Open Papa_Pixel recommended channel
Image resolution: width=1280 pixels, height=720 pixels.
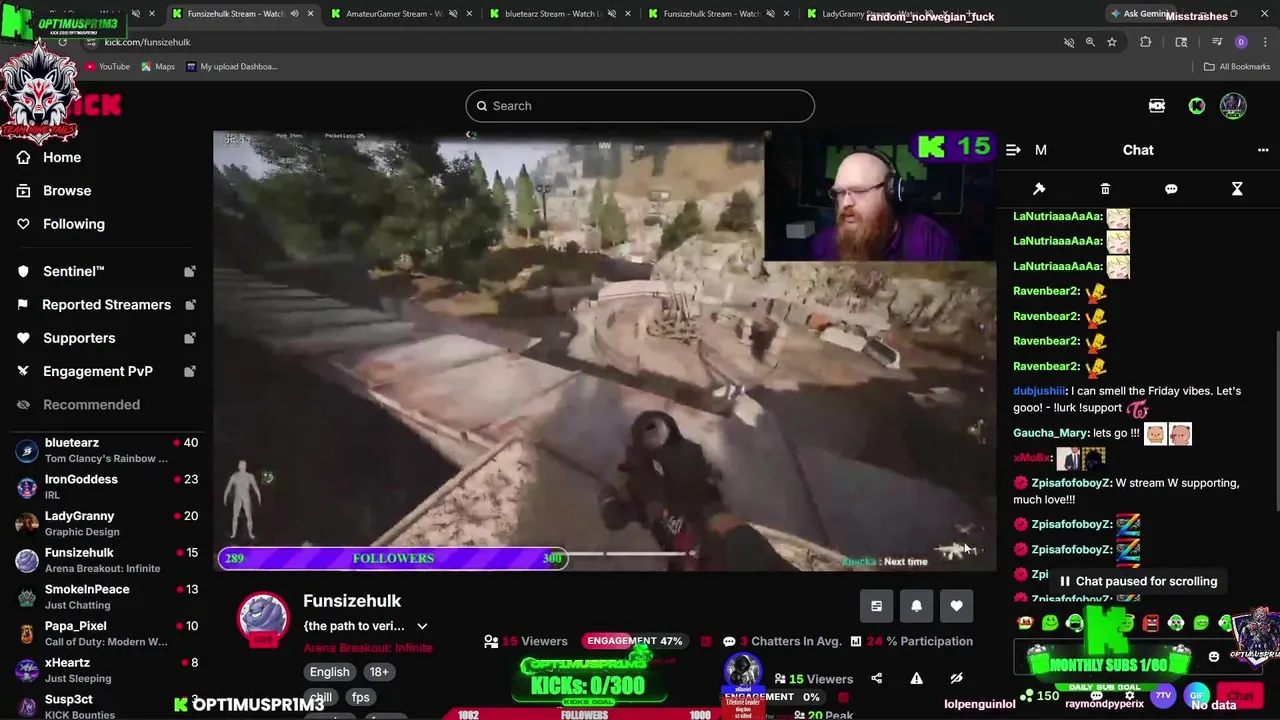[x=106, y=634]
